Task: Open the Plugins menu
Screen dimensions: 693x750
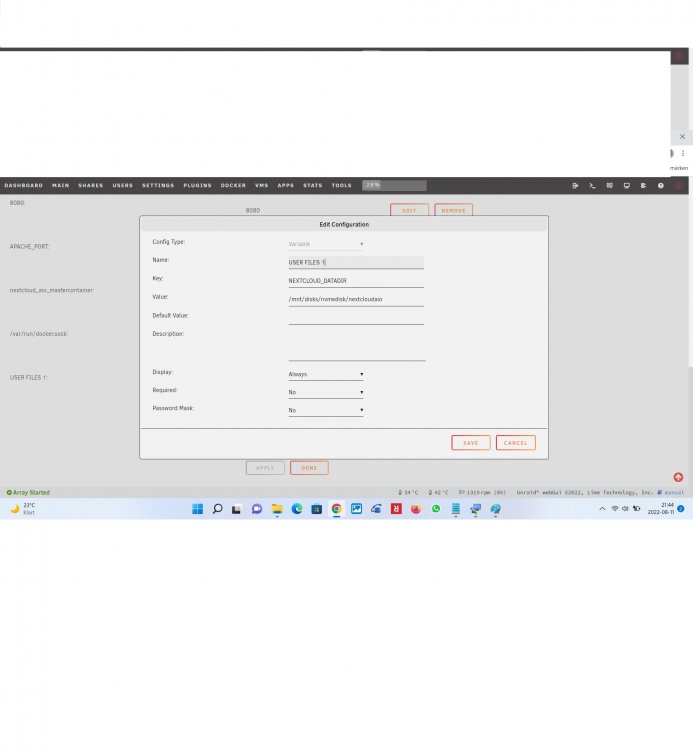Action: point(198,185)
